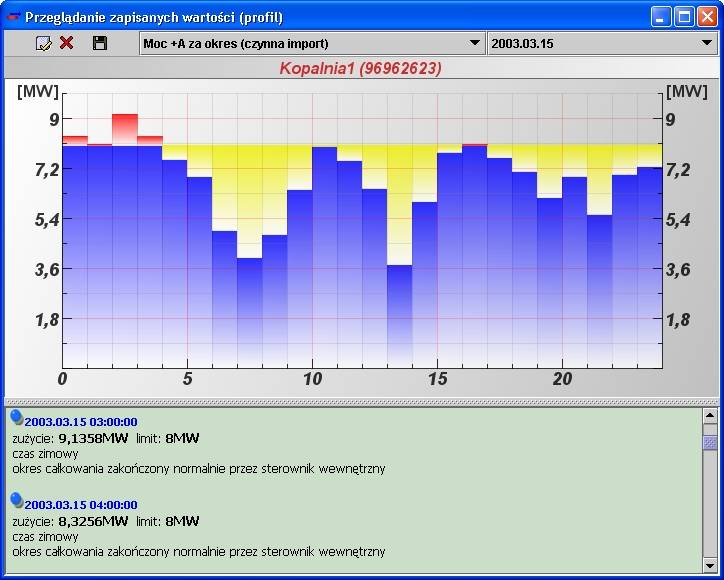Image resolution: width=724 pixels, height=580 pixels.
Task: Maximize the profile viewer window
Action: (x=685, y=17)
